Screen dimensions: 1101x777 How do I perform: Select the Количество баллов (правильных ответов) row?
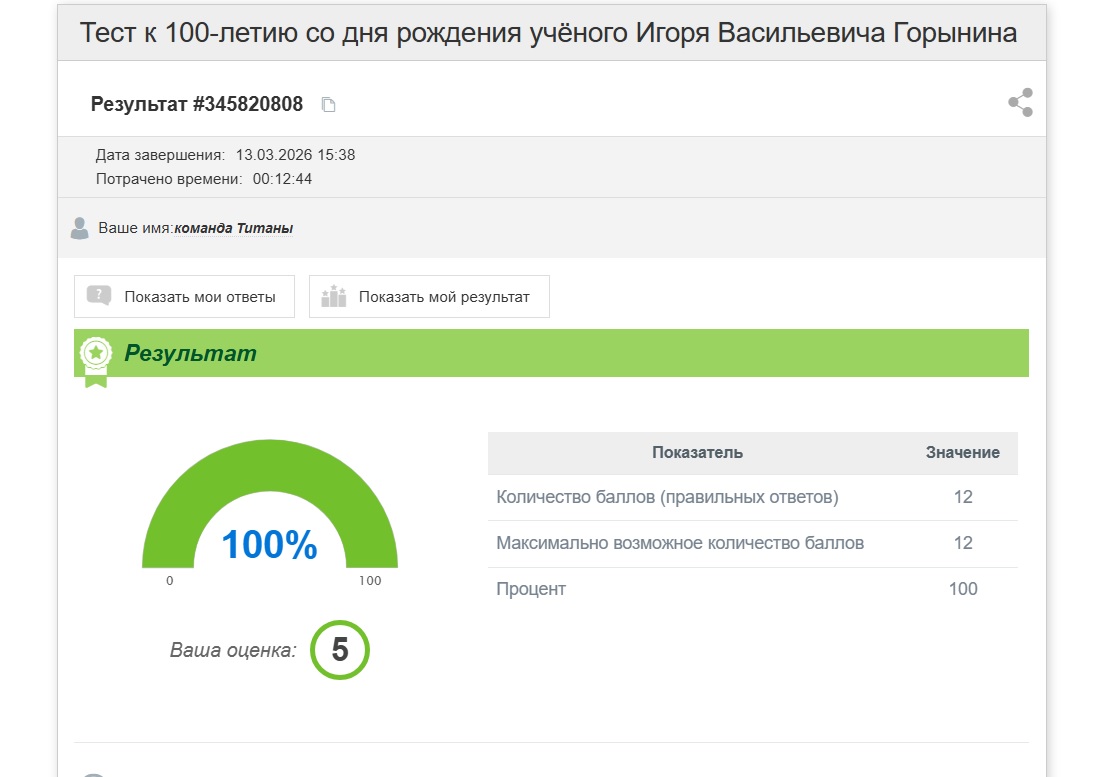(x=667, y=497)
